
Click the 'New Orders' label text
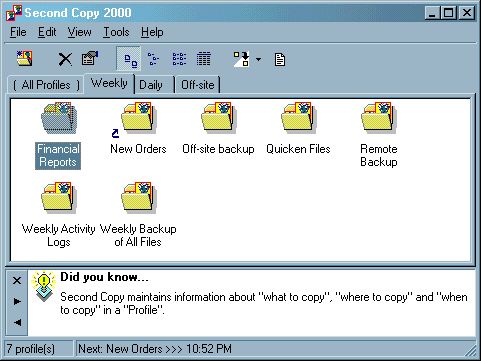point(138,149)
